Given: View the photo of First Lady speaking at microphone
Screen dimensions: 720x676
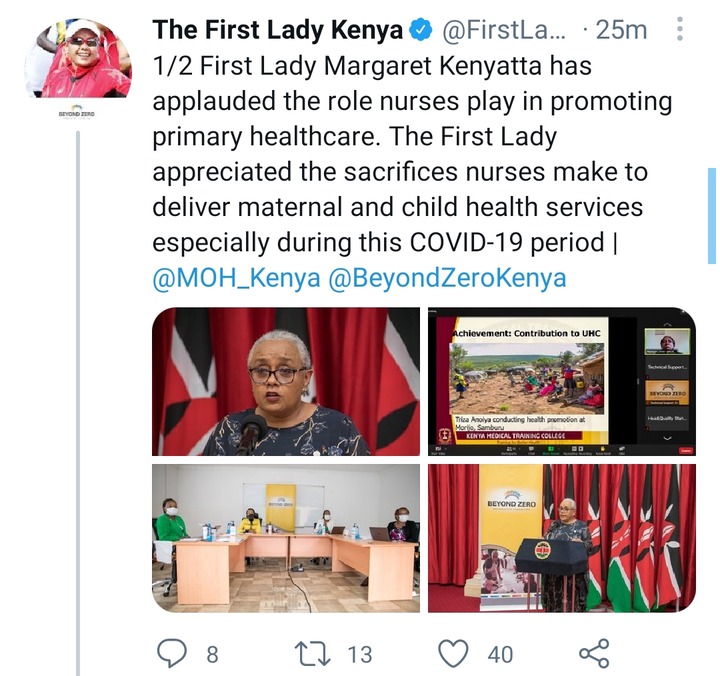Looking at the screenshot, I should [286, 382].
